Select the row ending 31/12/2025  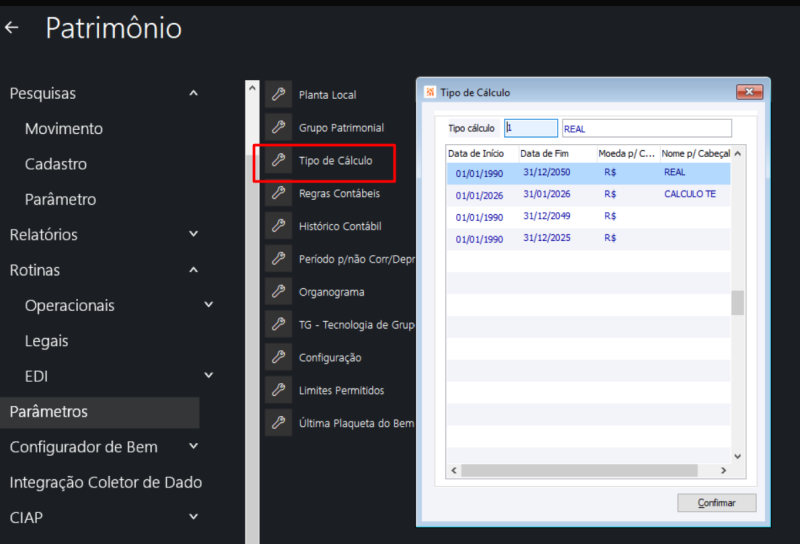(588, 239)
